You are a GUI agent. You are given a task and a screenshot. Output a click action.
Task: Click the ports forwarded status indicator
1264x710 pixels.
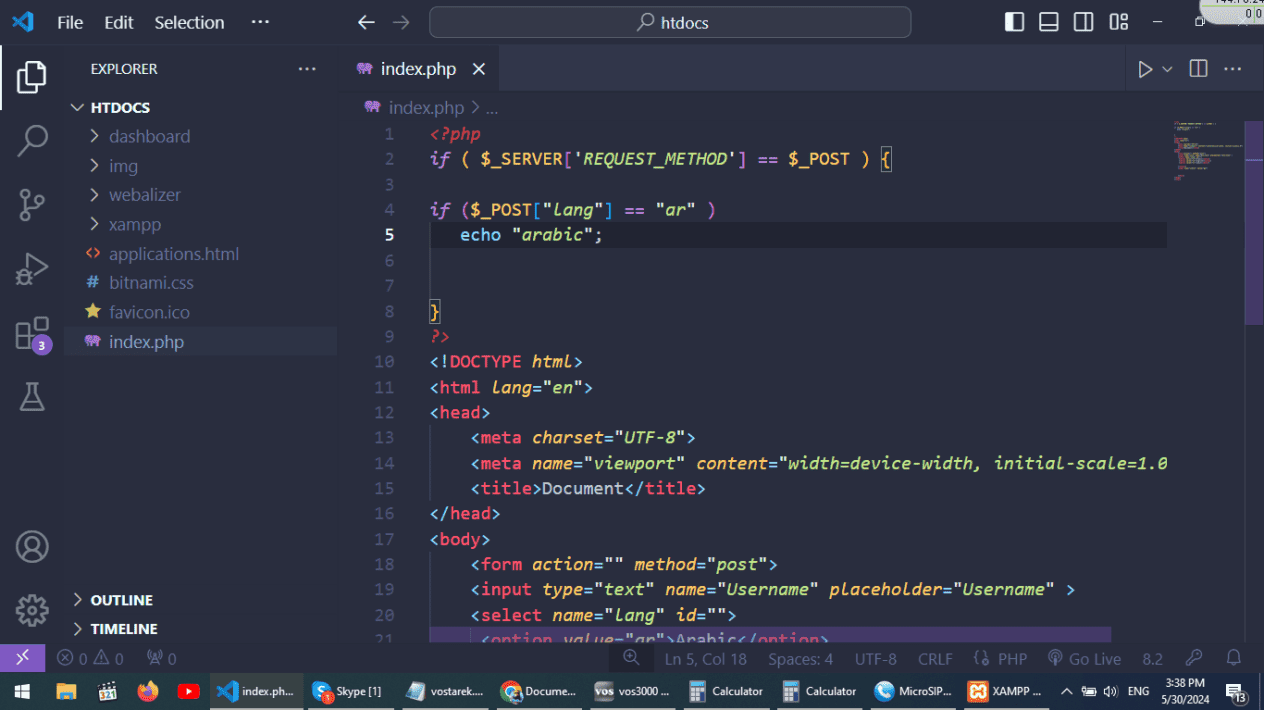click(161, 659)
